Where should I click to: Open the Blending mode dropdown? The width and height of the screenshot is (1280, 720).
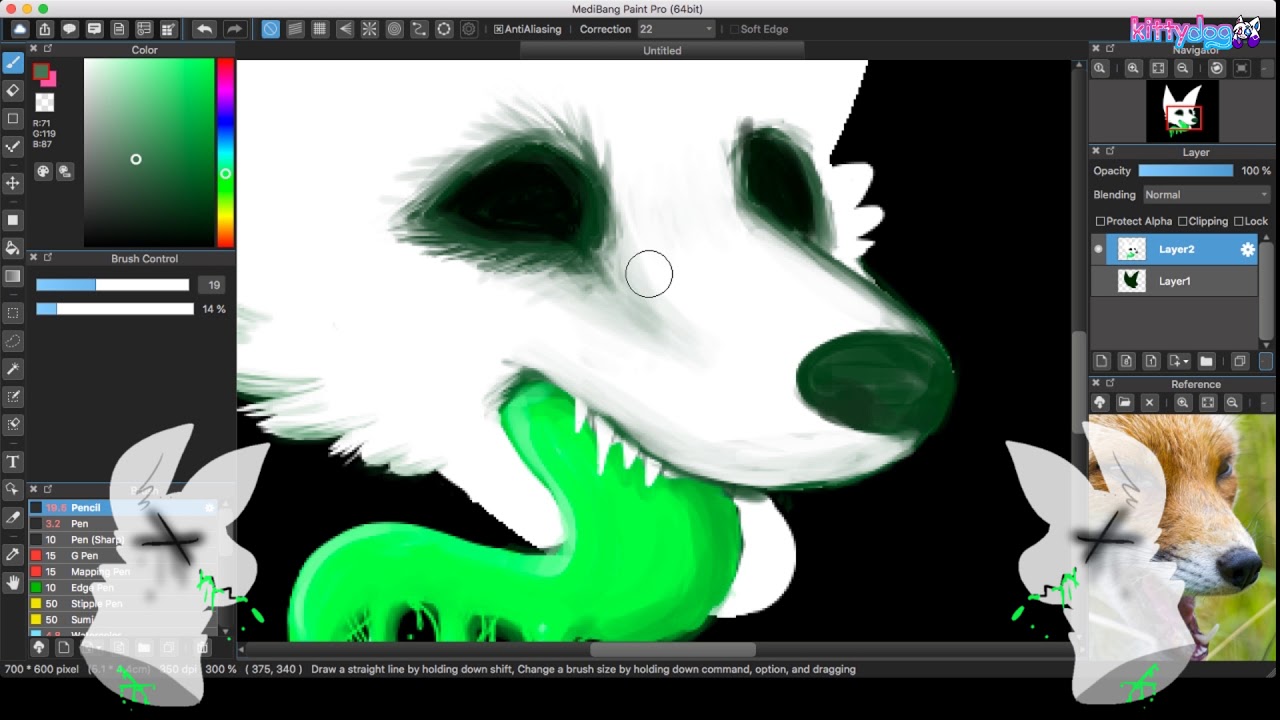(x=1207, y=195)
